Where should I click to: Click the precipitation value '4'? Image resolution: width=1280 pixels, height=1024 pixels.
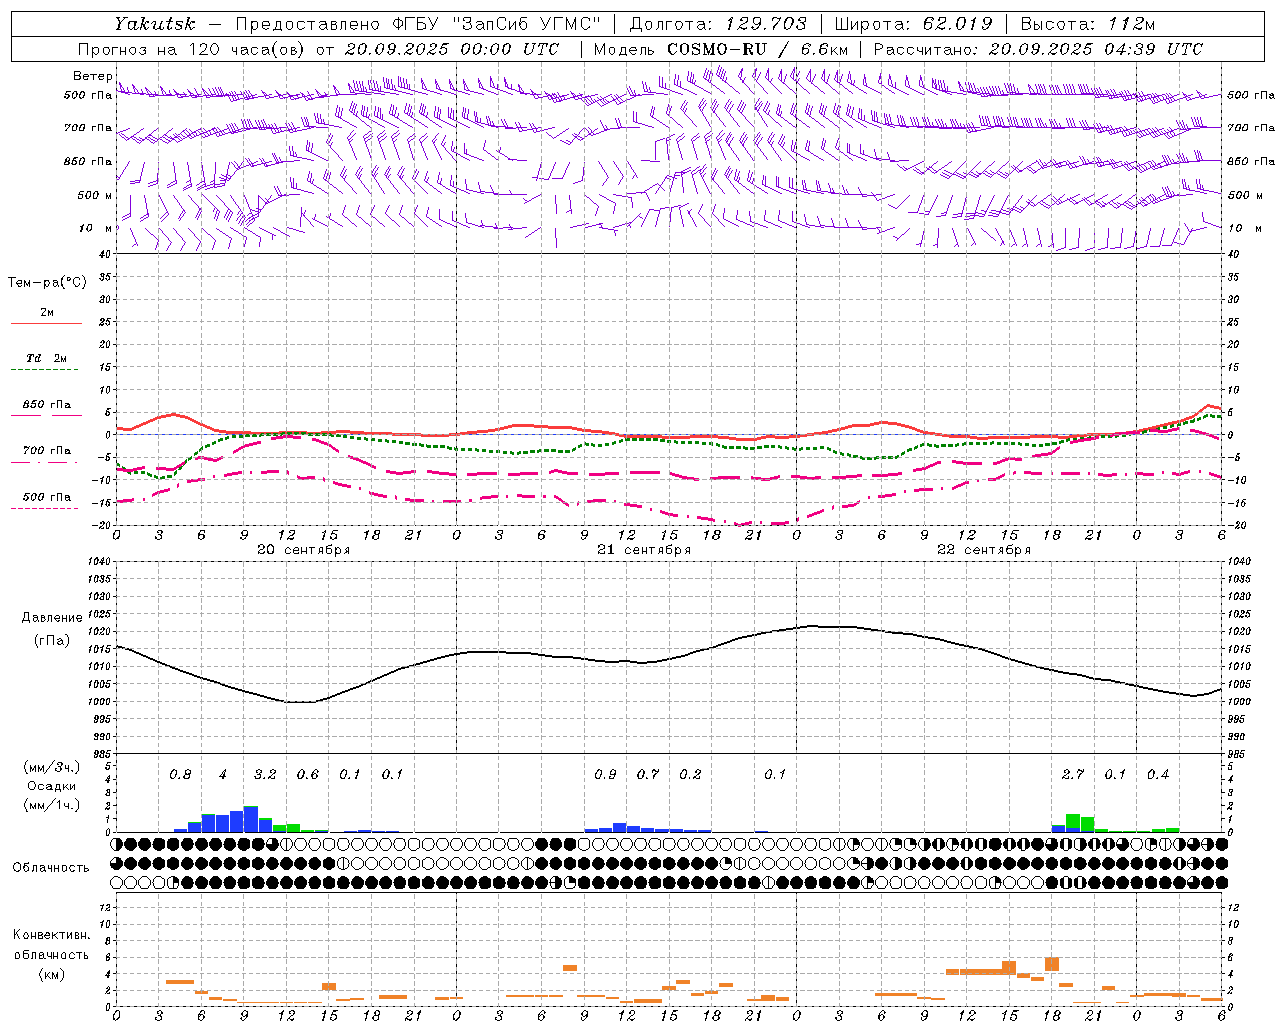(x=223, y=775)
